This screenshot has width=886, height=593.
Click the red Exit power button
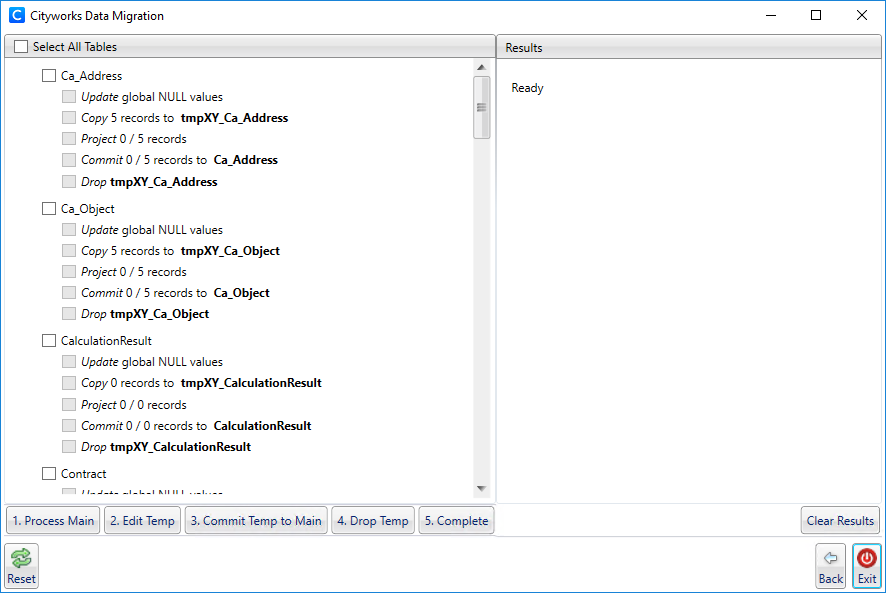coord(867,566)
